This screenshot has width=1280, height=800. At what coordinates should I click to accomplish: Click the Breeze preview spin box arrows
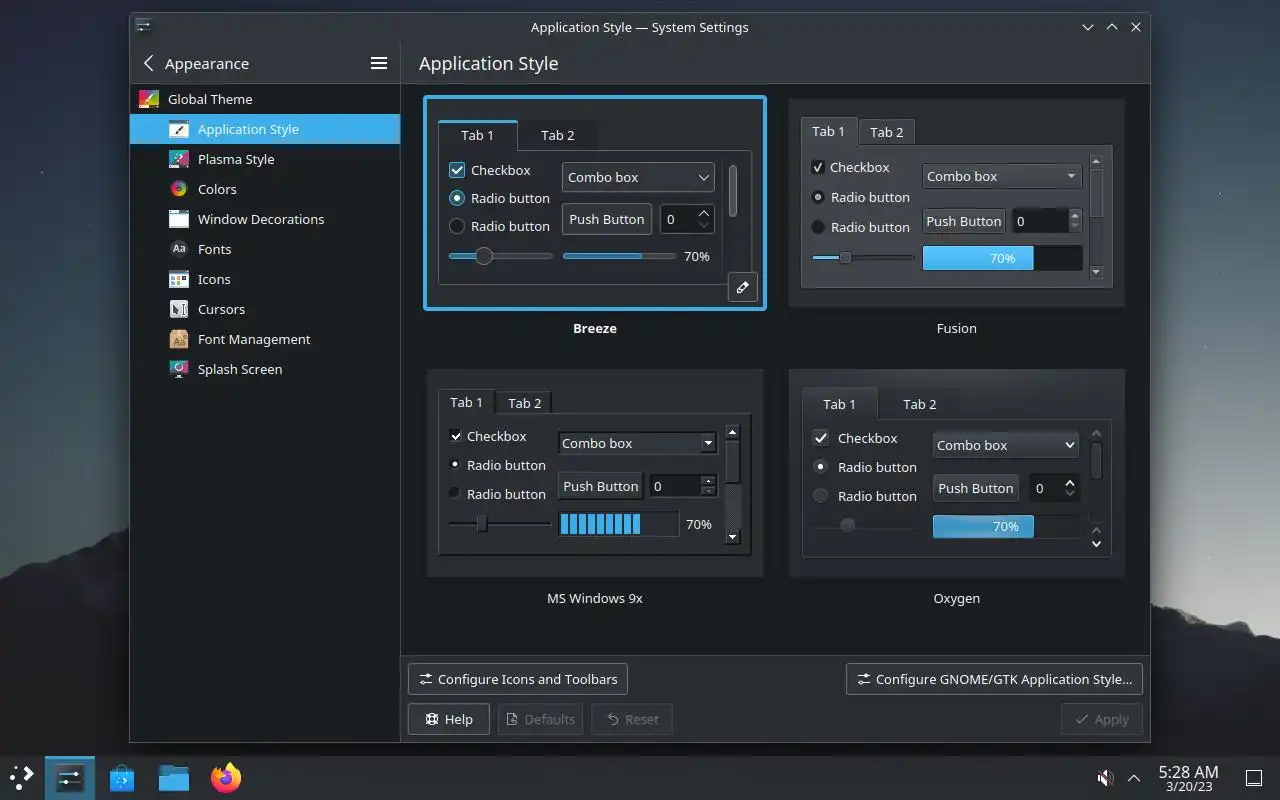(x=704, y=219)
